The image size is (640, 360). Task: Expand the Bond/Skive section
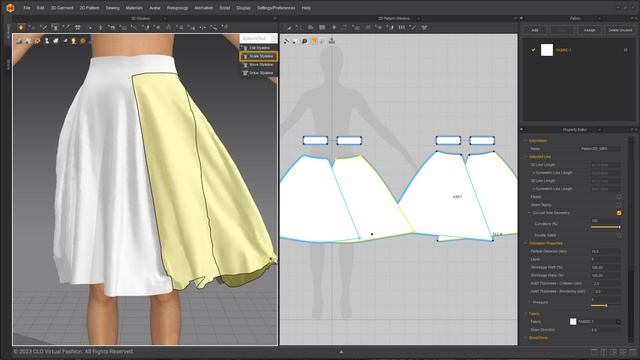tap(526, 338)
